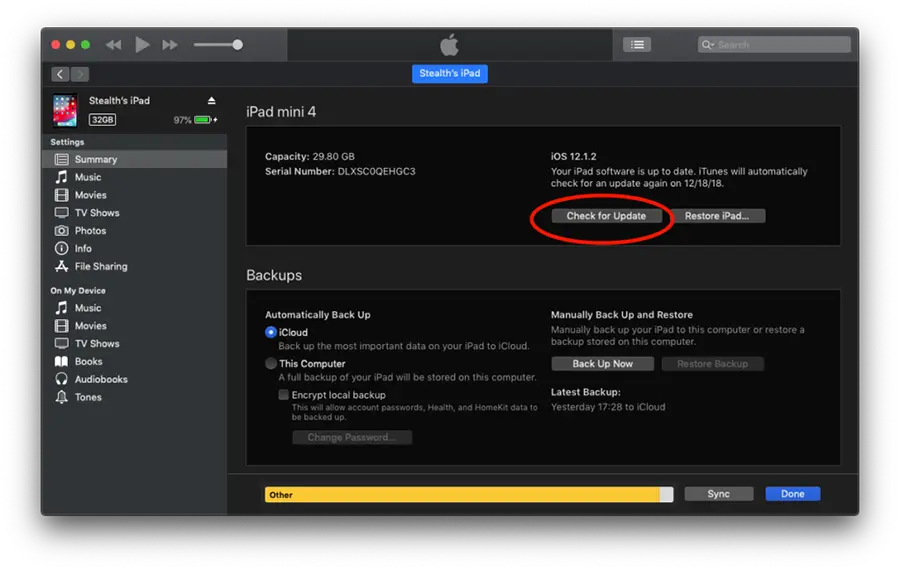Viewport: 900px width, 570px height.
Task: Click the Check for Update button
Action: 606,216
